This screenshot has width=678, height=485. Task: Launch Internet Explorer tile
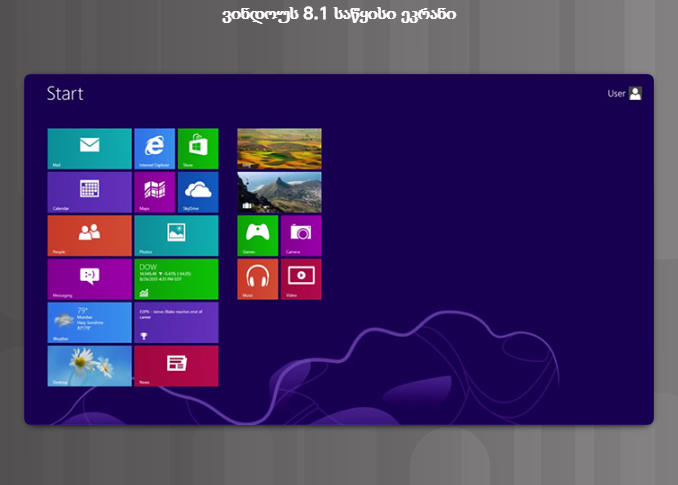[154, 148]
